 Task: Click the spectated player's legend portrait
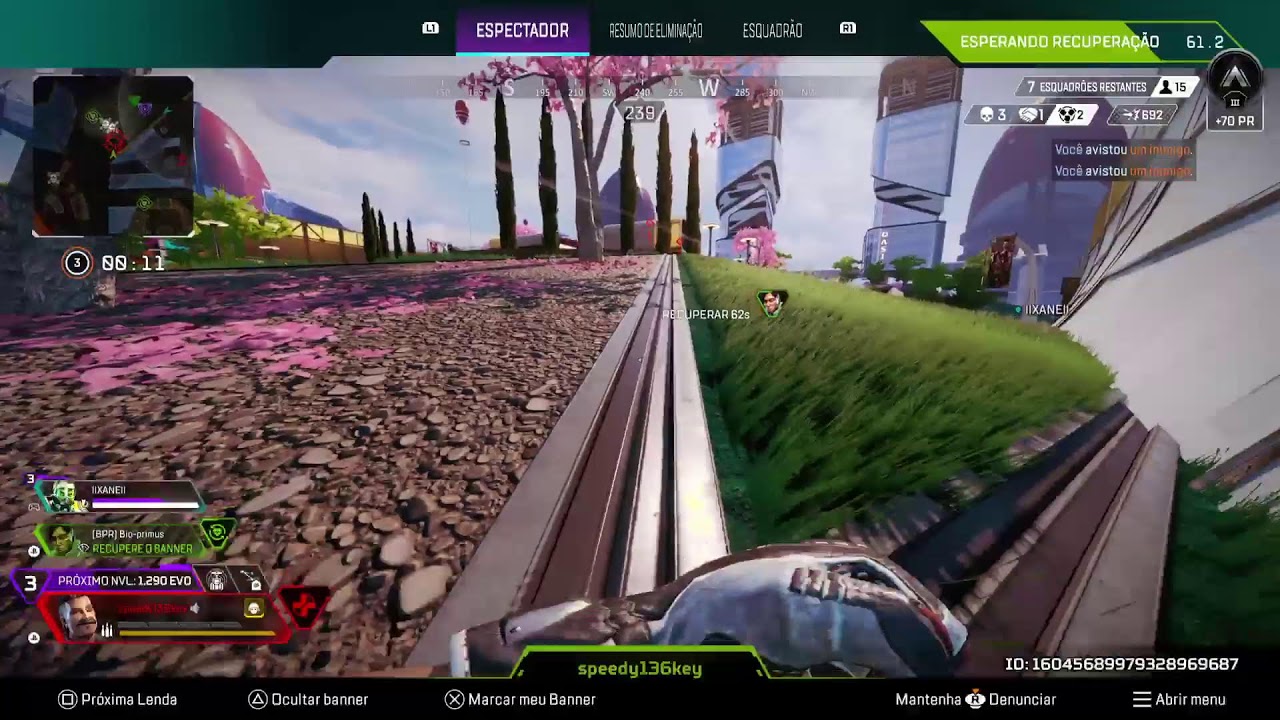pyautogui.click(x=77, y=618)
